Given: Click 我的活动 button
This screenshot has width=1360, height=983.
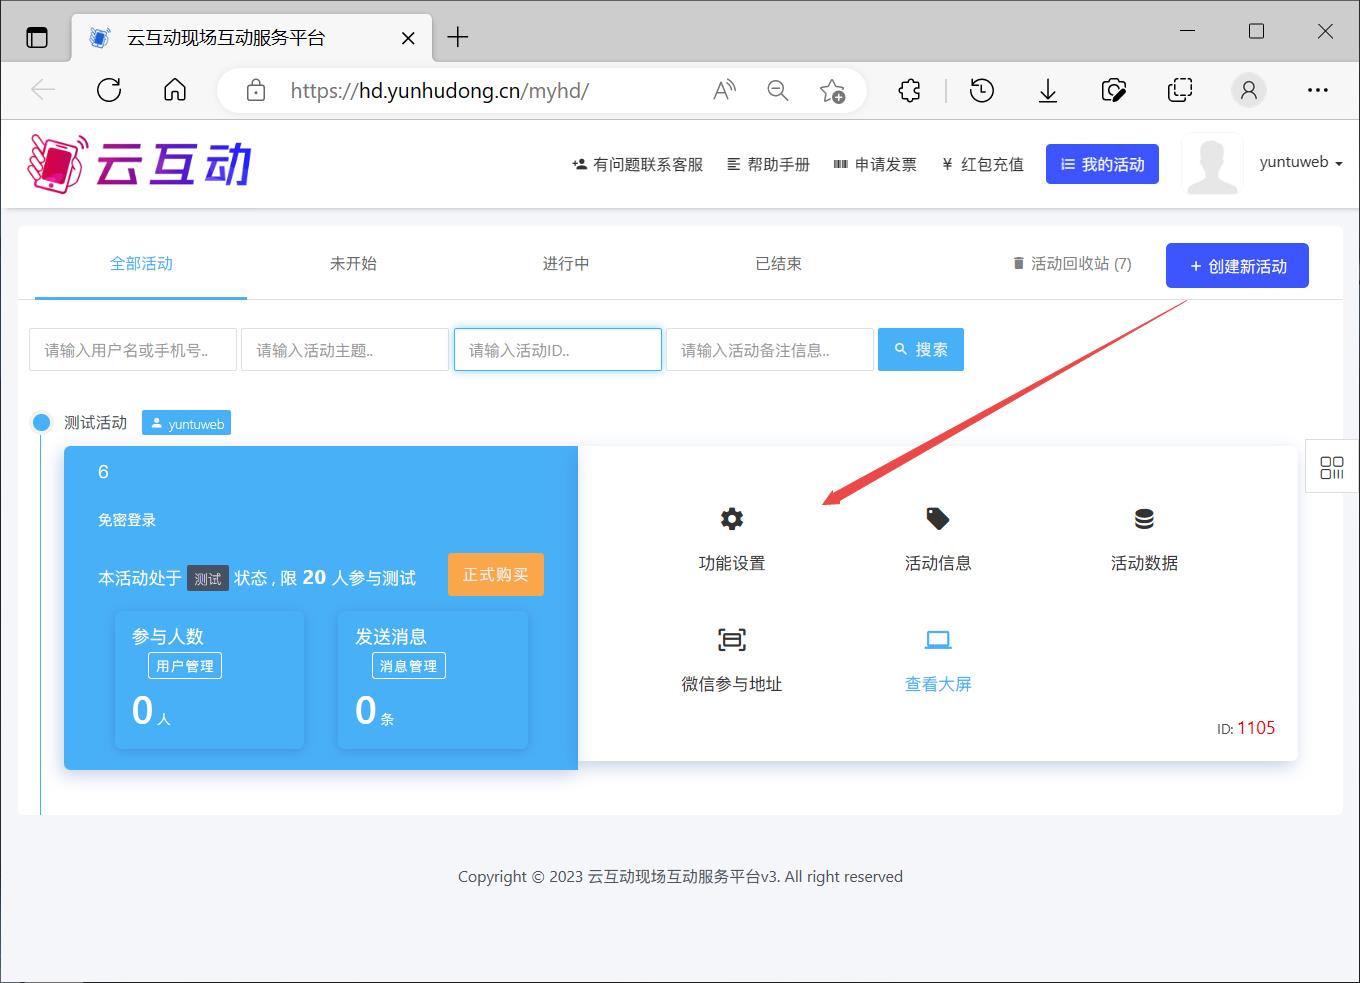Looking at the screenshot, I should 1102,164.
